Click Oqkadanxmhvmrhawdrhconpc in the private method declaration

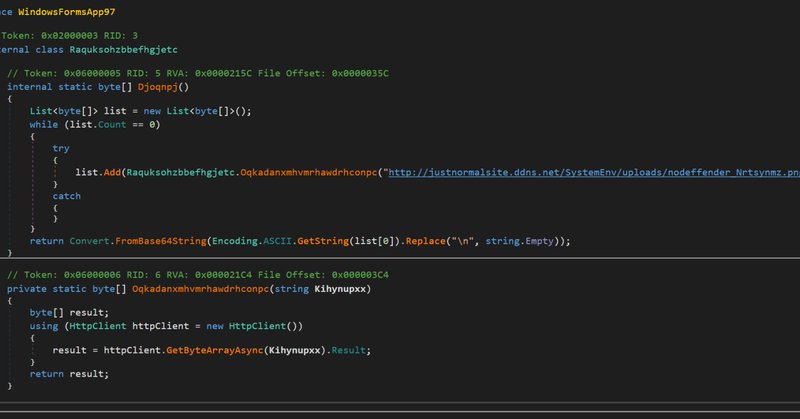coord(201,289)
